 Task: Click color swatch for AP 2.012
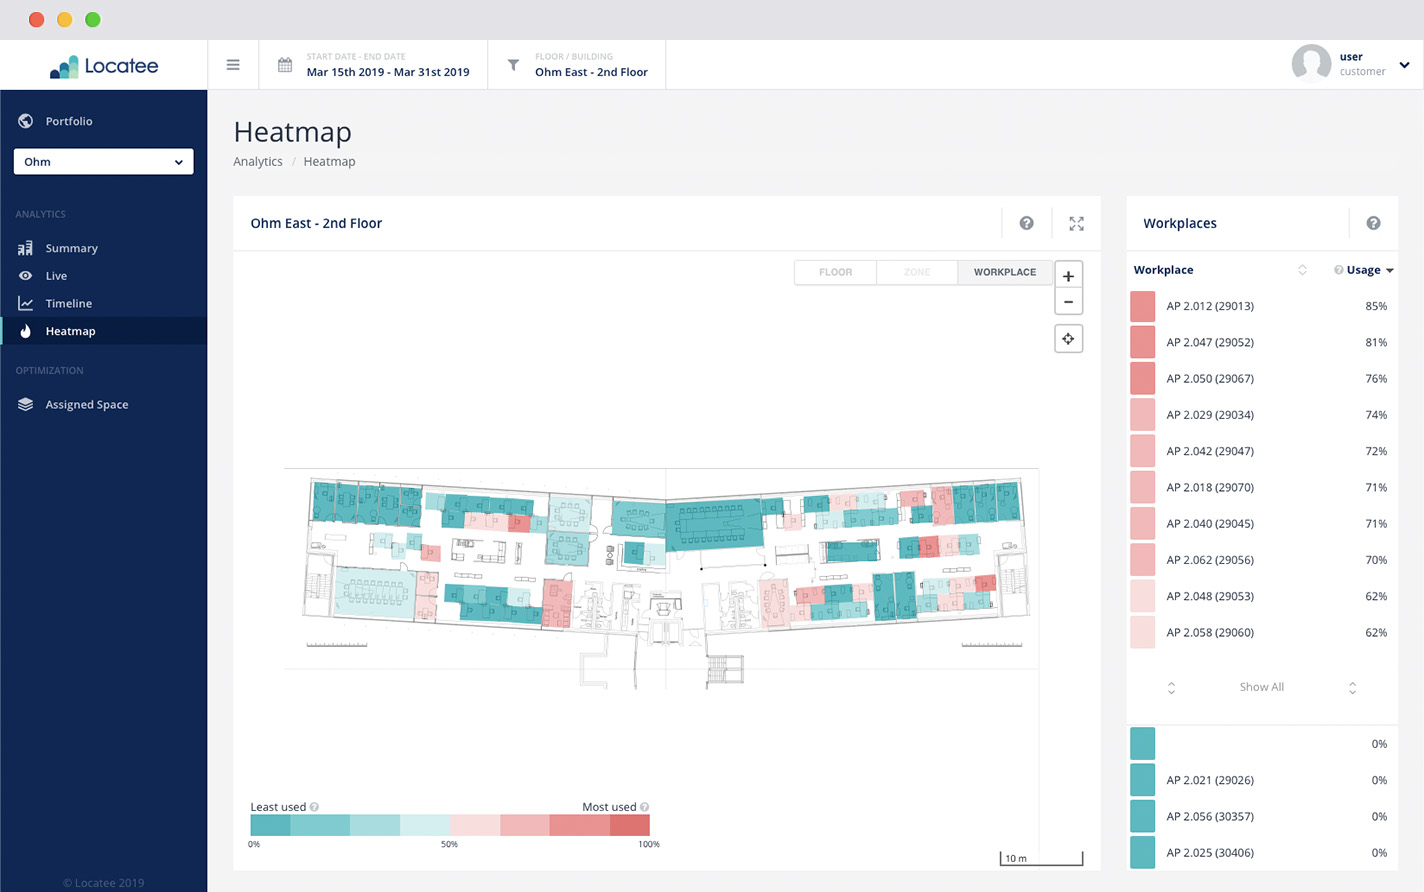pos(1142,306)
